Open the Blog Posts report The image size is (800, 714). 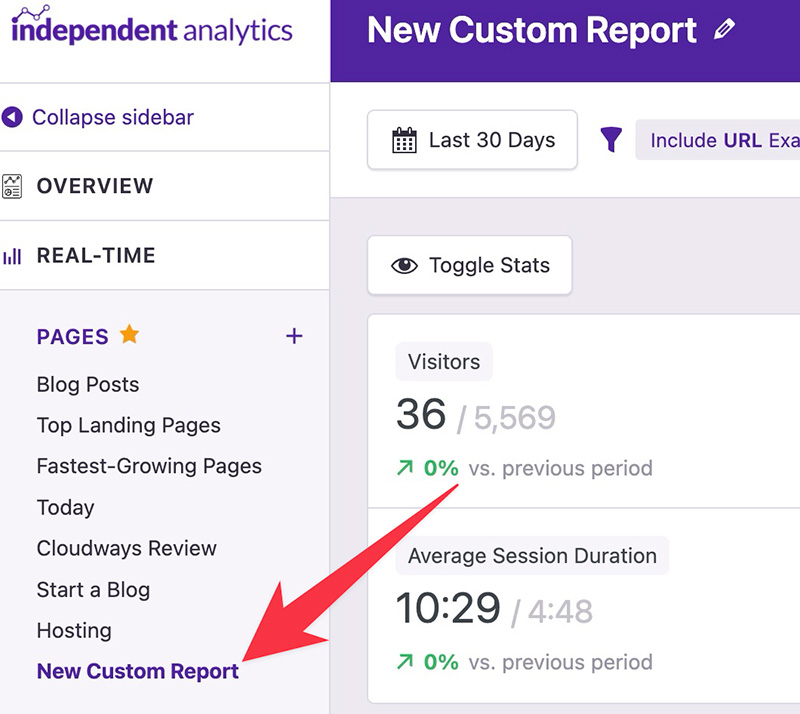tap(88, 385)
